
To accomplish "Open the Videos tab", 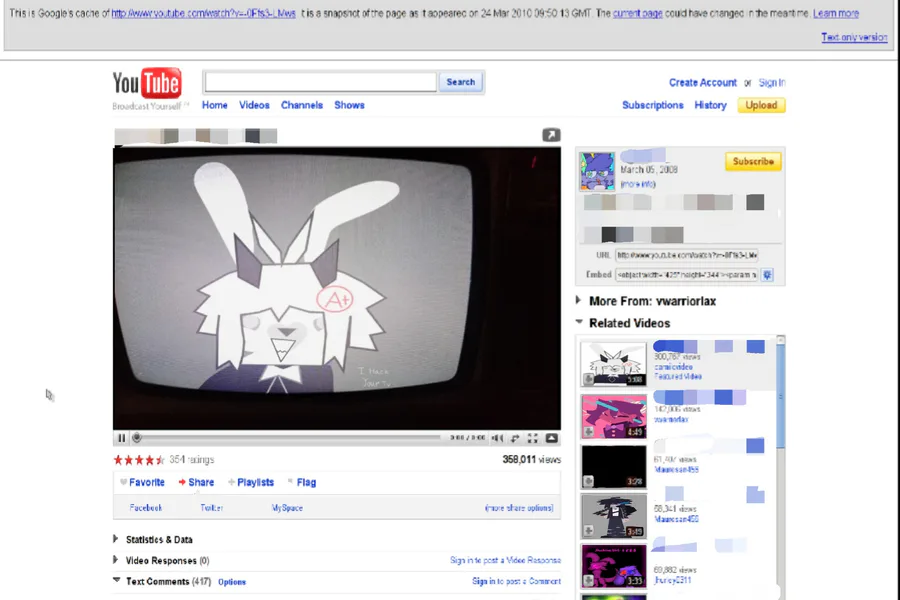I will coord(254,105).
